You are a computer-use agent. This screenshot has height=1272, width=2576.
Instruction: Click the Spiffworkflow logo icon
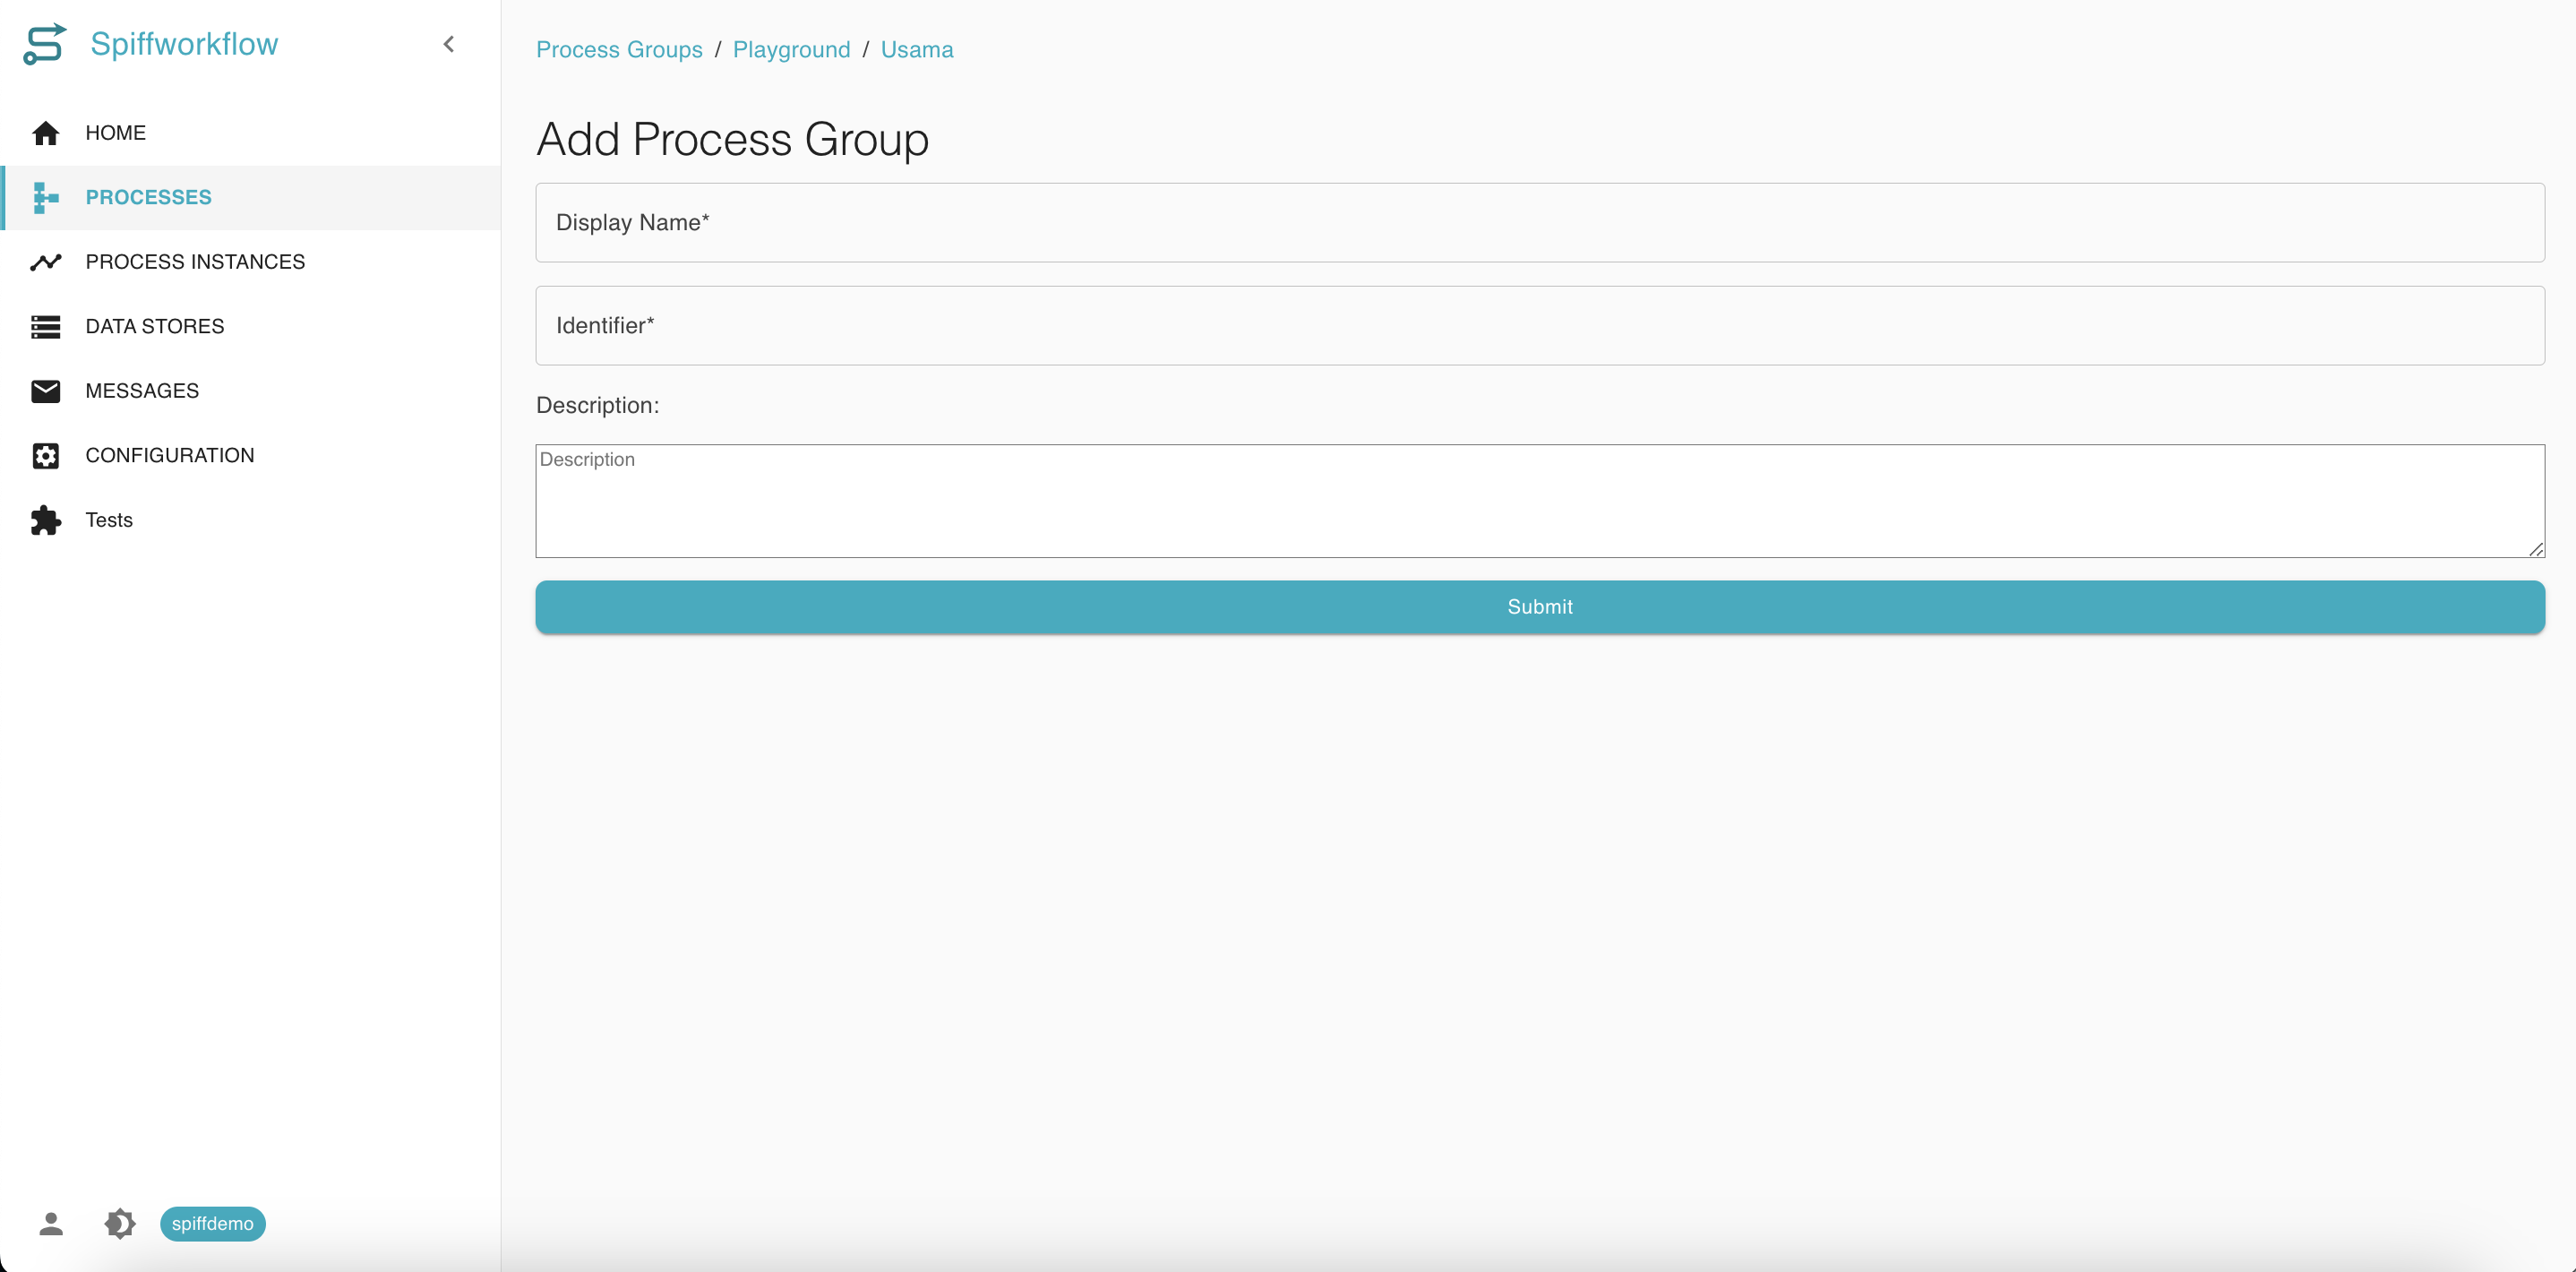[45, 44]
